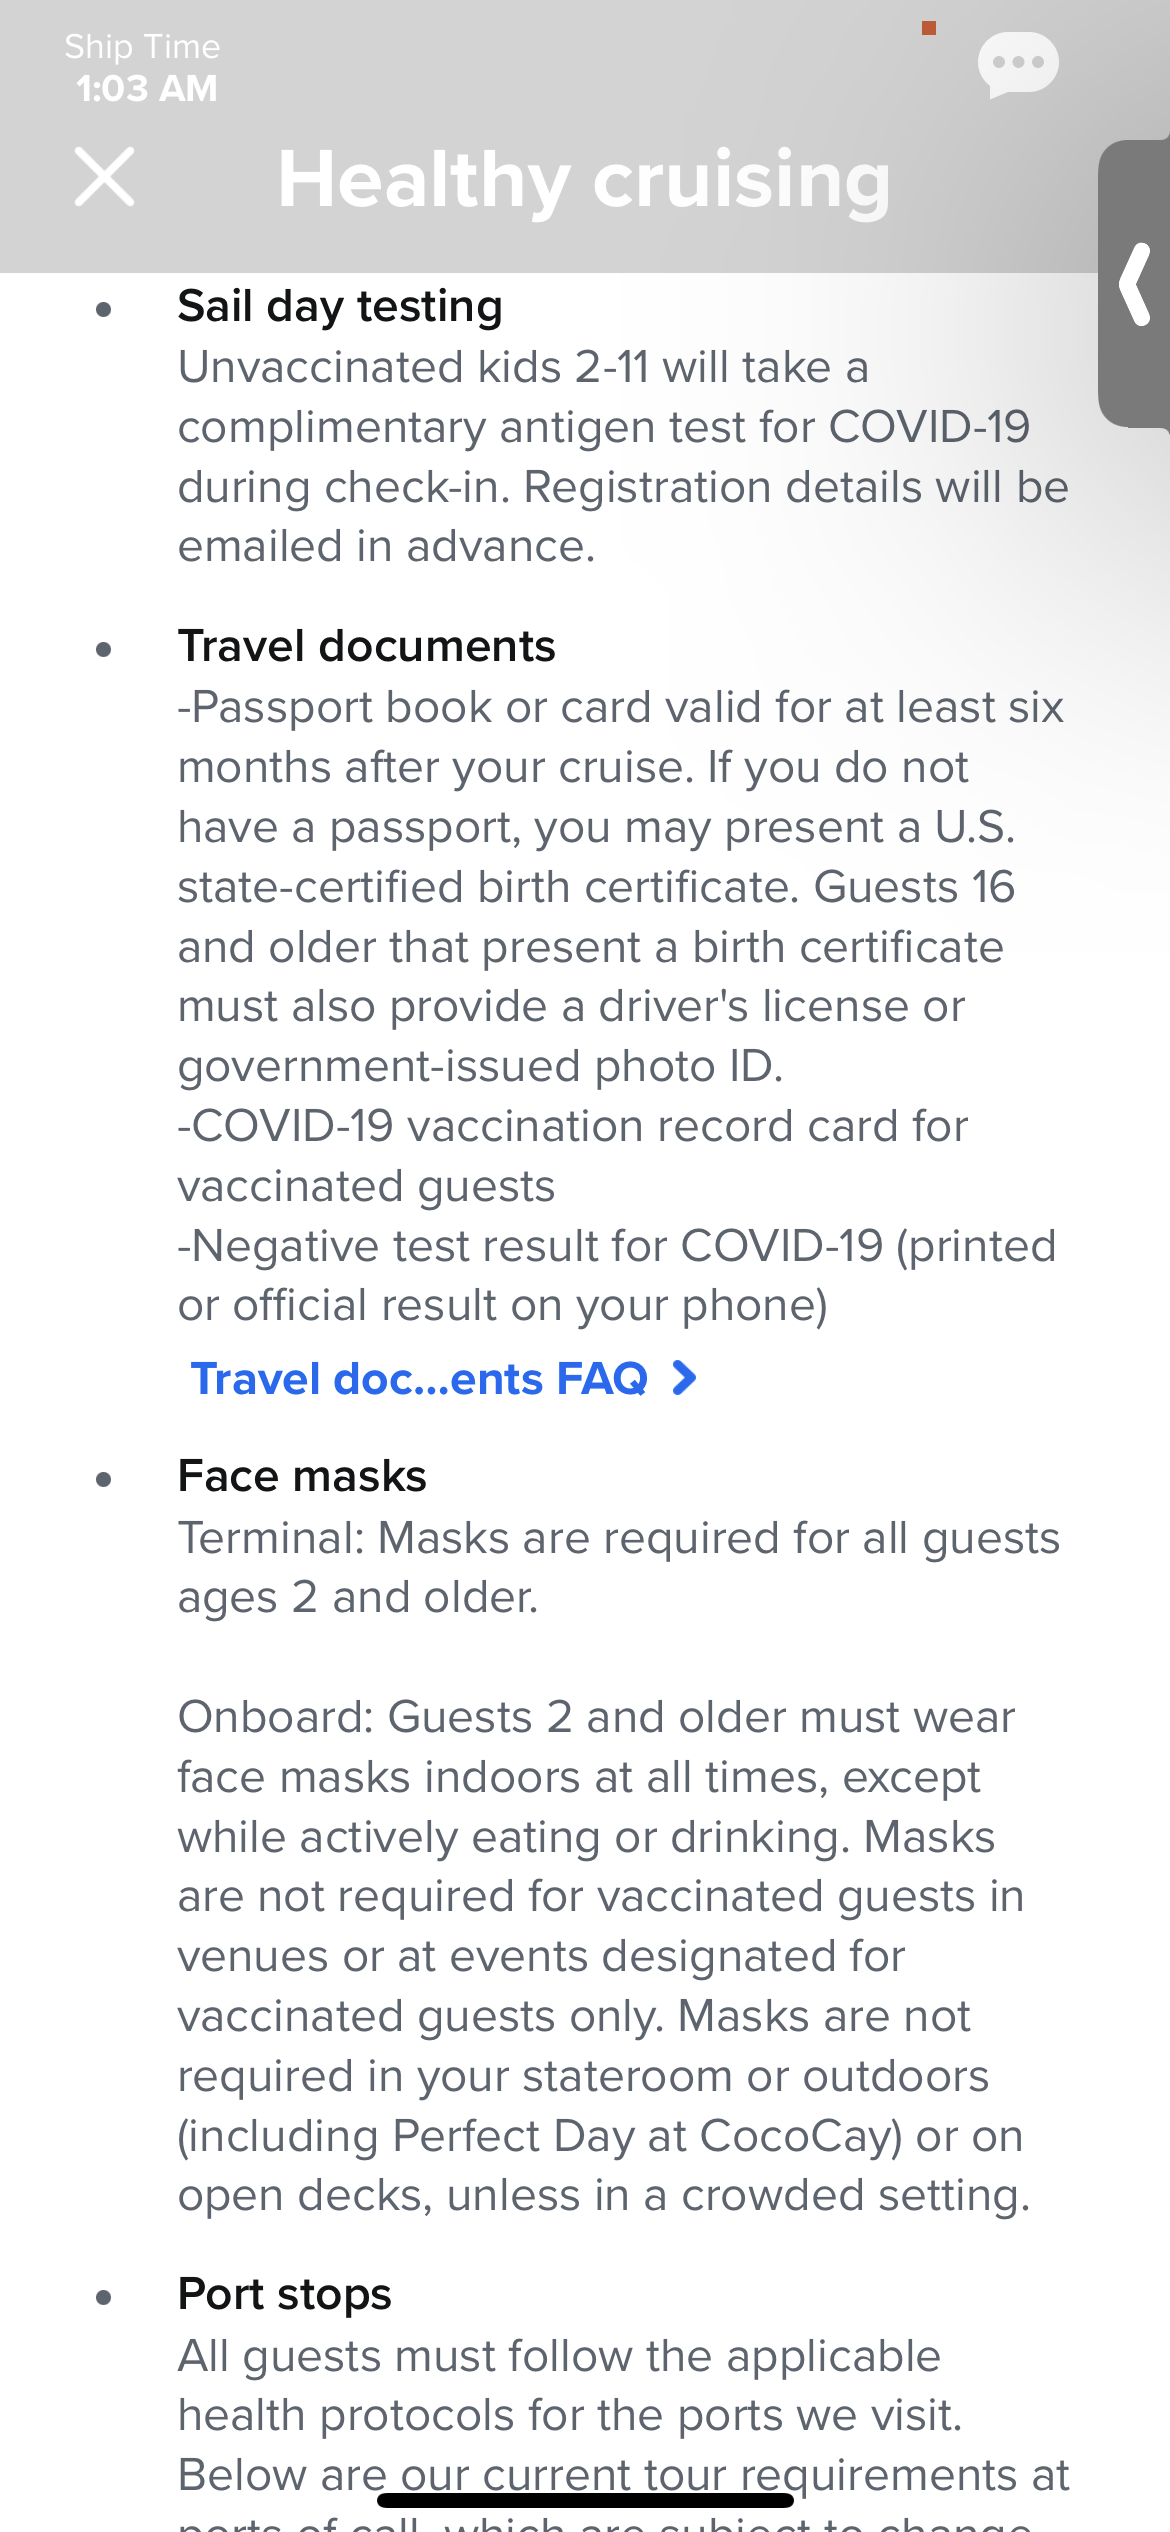The image size is (1170, 2532).
Task: Tap the Ship Time label
Action: 142,46
